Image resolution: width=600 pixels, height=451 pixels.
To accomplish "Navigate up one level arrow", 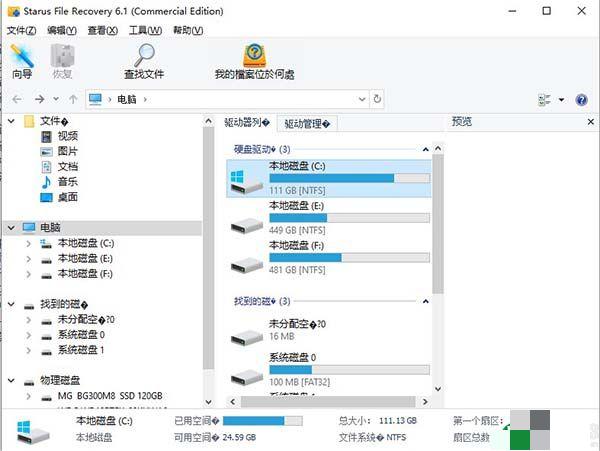I will click(x=73, y=99).
